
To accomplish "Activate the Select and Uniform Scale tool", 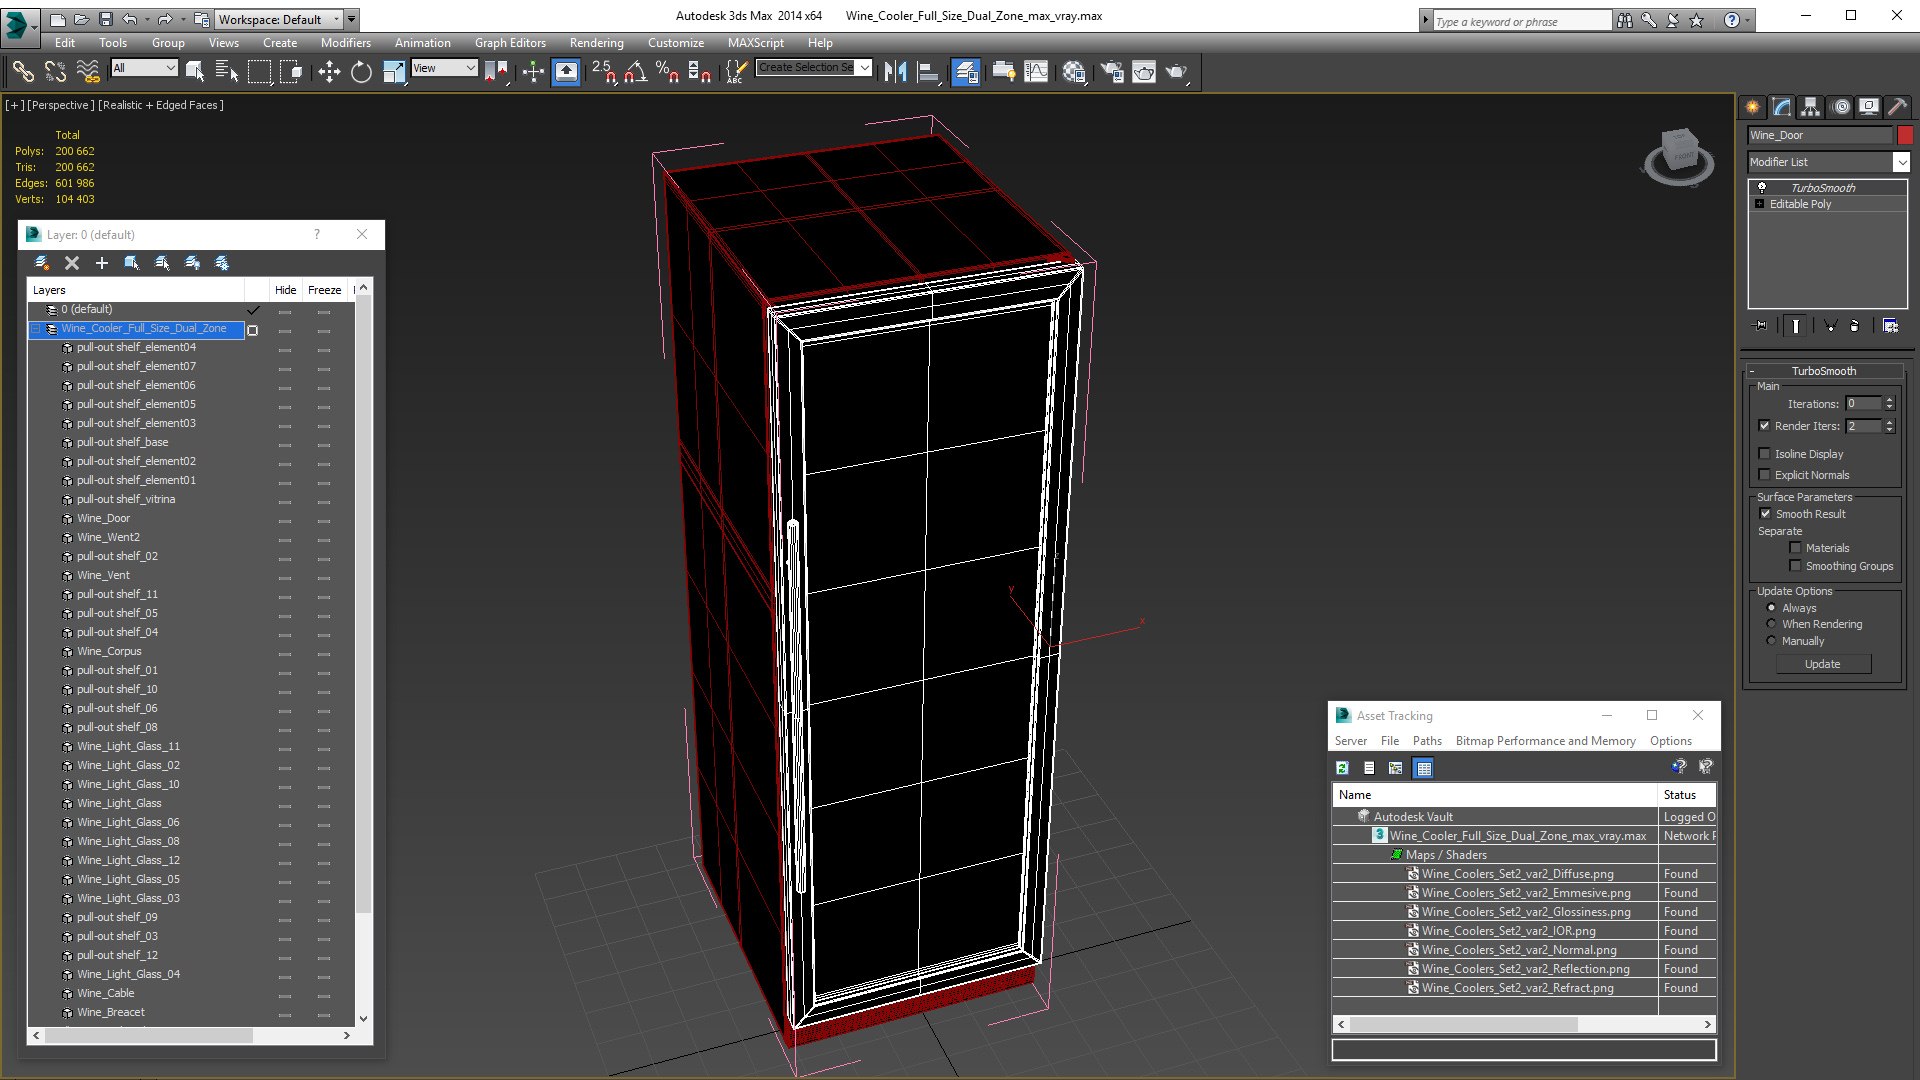I will pyautogui.click(x=394, y=71).
